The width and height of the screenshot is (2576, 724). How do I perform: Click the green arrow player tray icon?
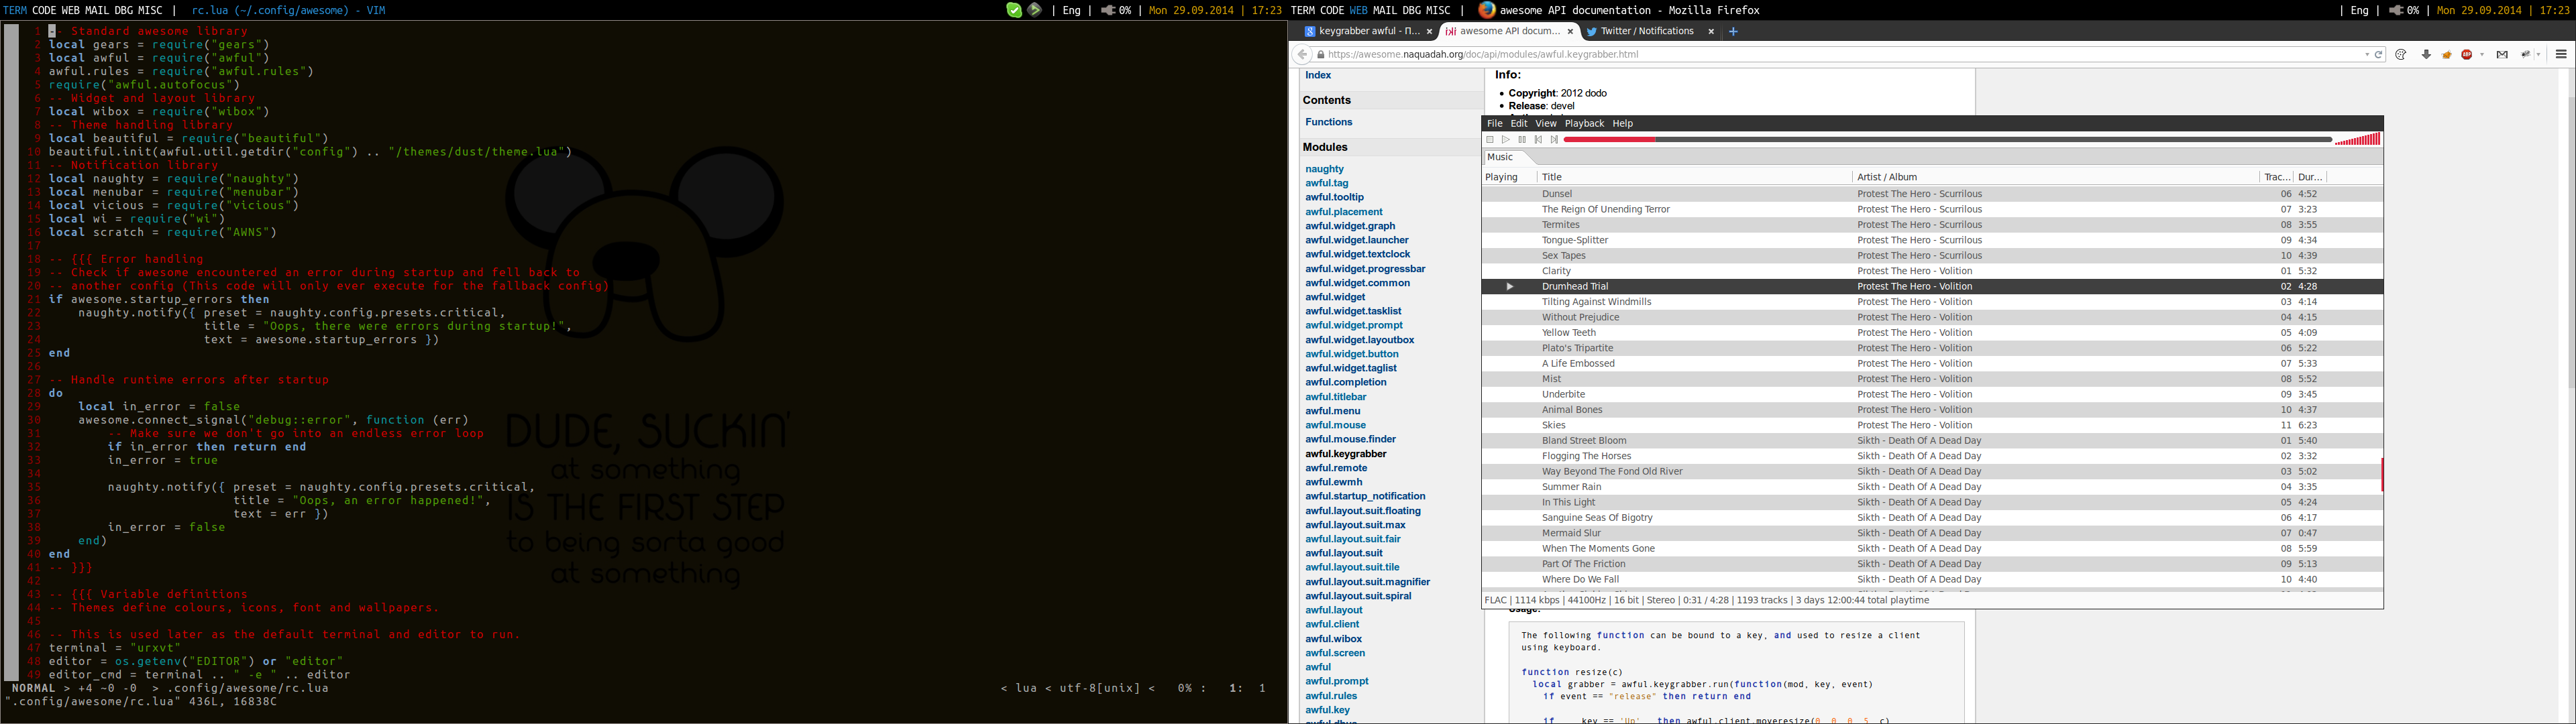point(1035,10)
